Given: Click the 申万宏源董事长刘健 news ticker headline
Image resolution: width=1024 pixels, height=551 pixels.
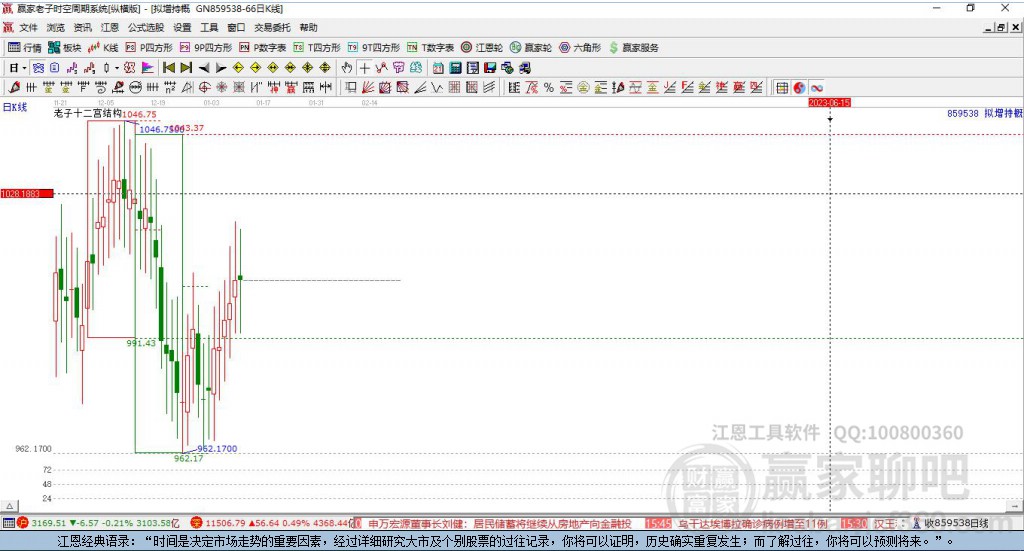Looking at the screenshot, I should tap(500, 523).
